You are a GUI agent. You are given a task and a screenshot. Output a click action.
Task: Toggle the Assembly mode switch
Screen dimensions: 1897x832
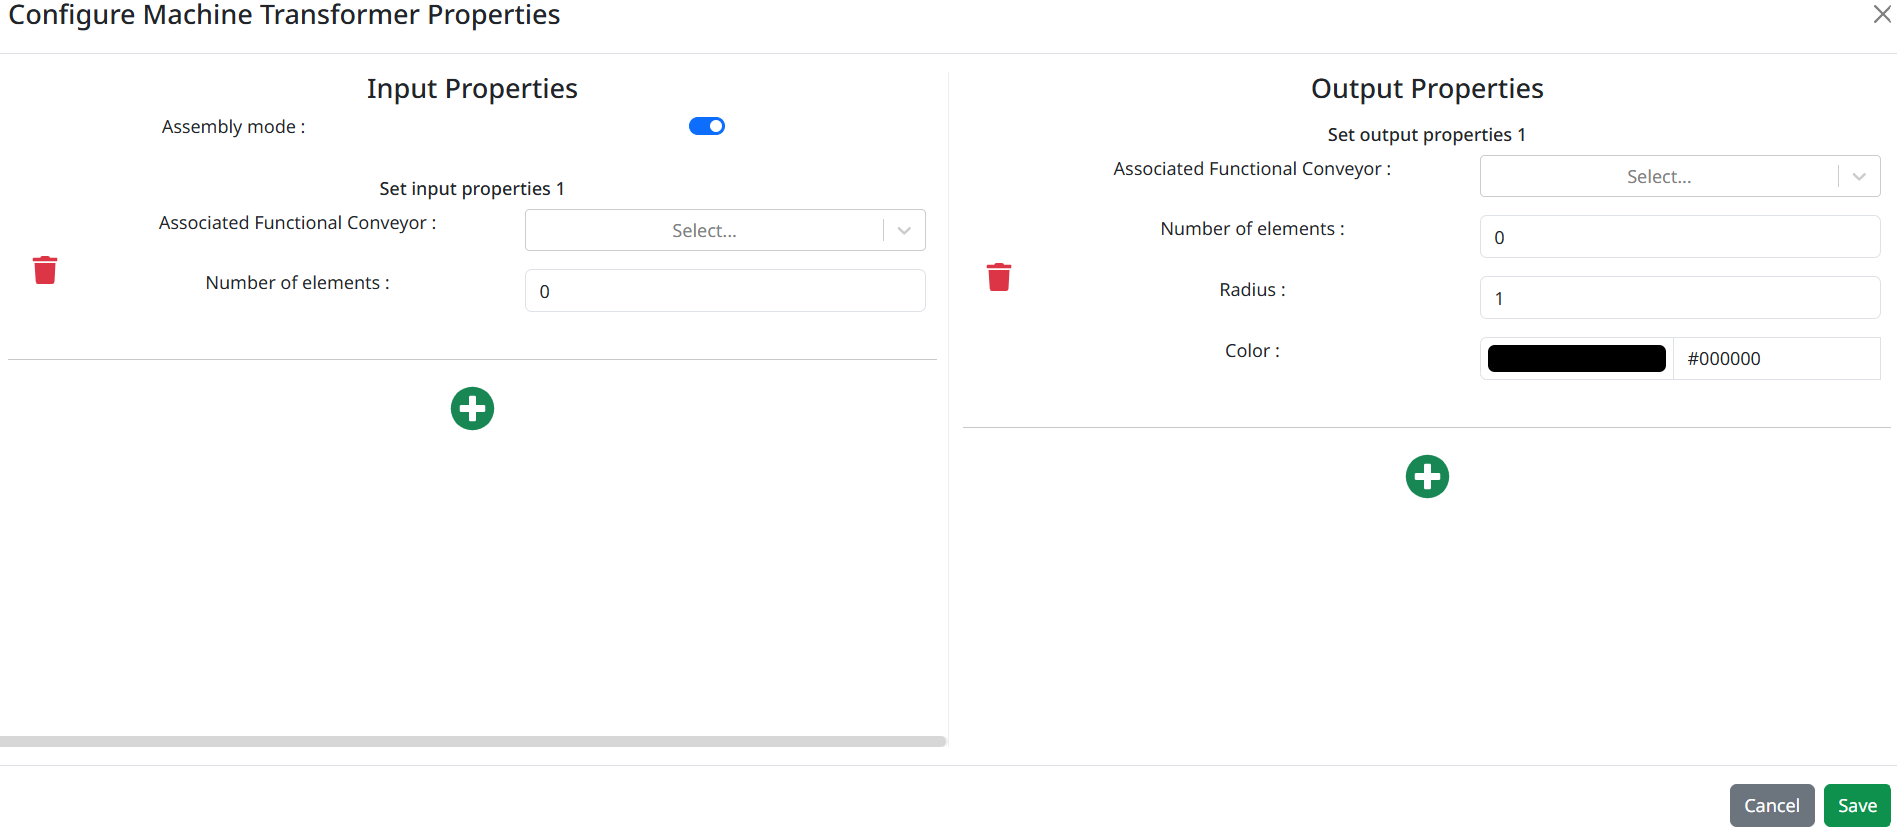(x=706, y=126)
